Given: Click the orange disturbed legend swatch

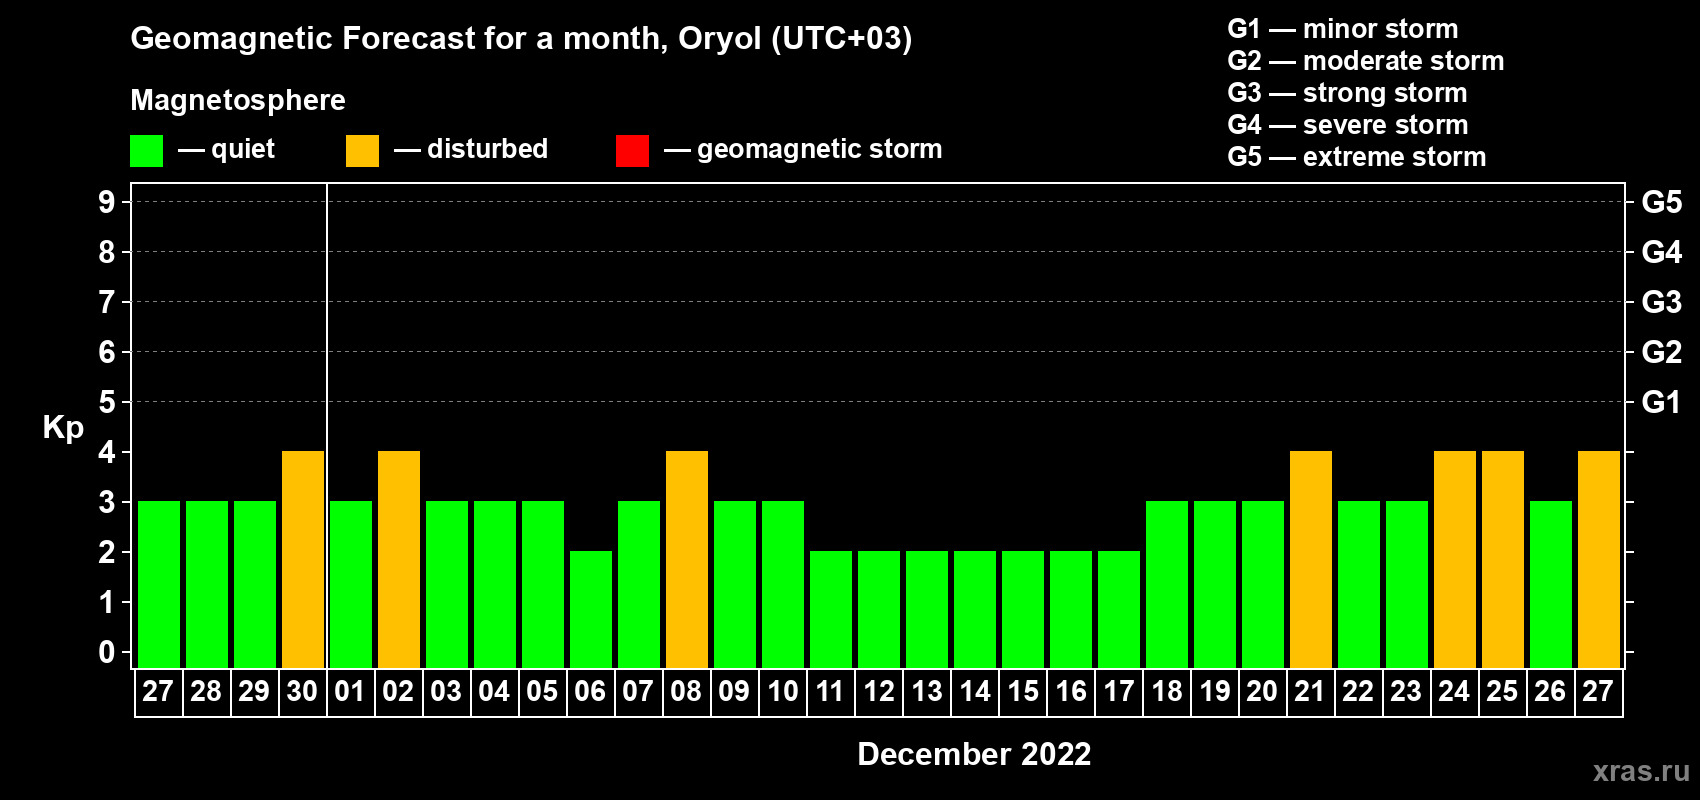Looking at the screenshot, I should [x=362, y=151].
